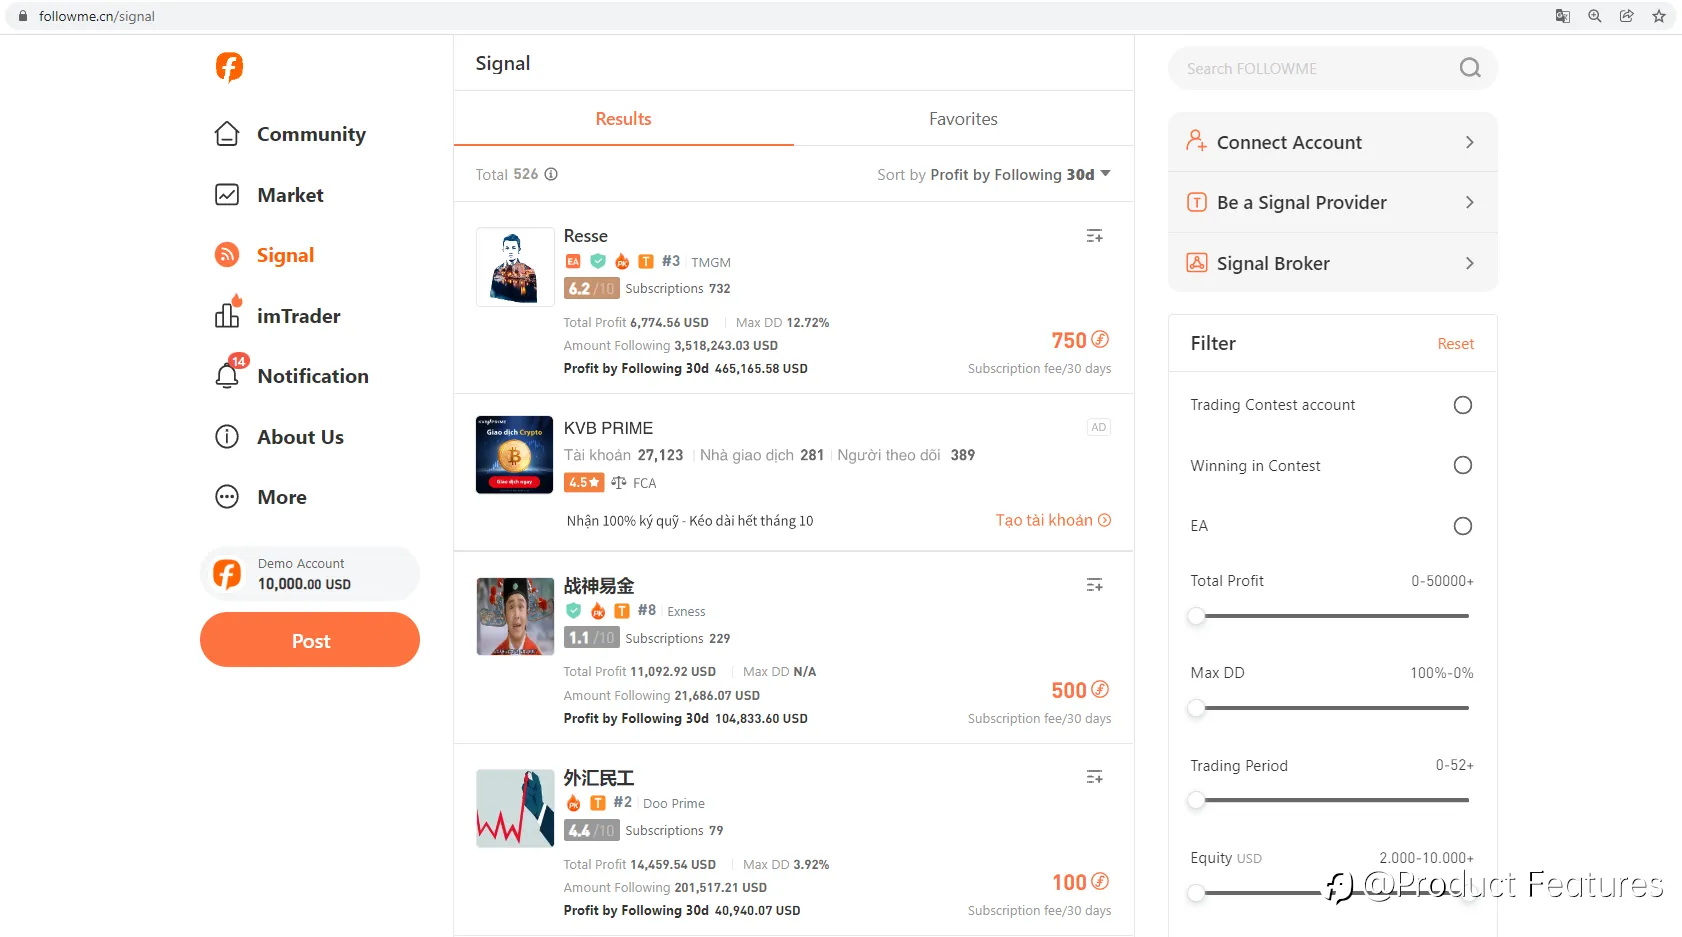Click the Connect Account person icon
This screenshot has height=937, width=1682.
(1196, 141)
